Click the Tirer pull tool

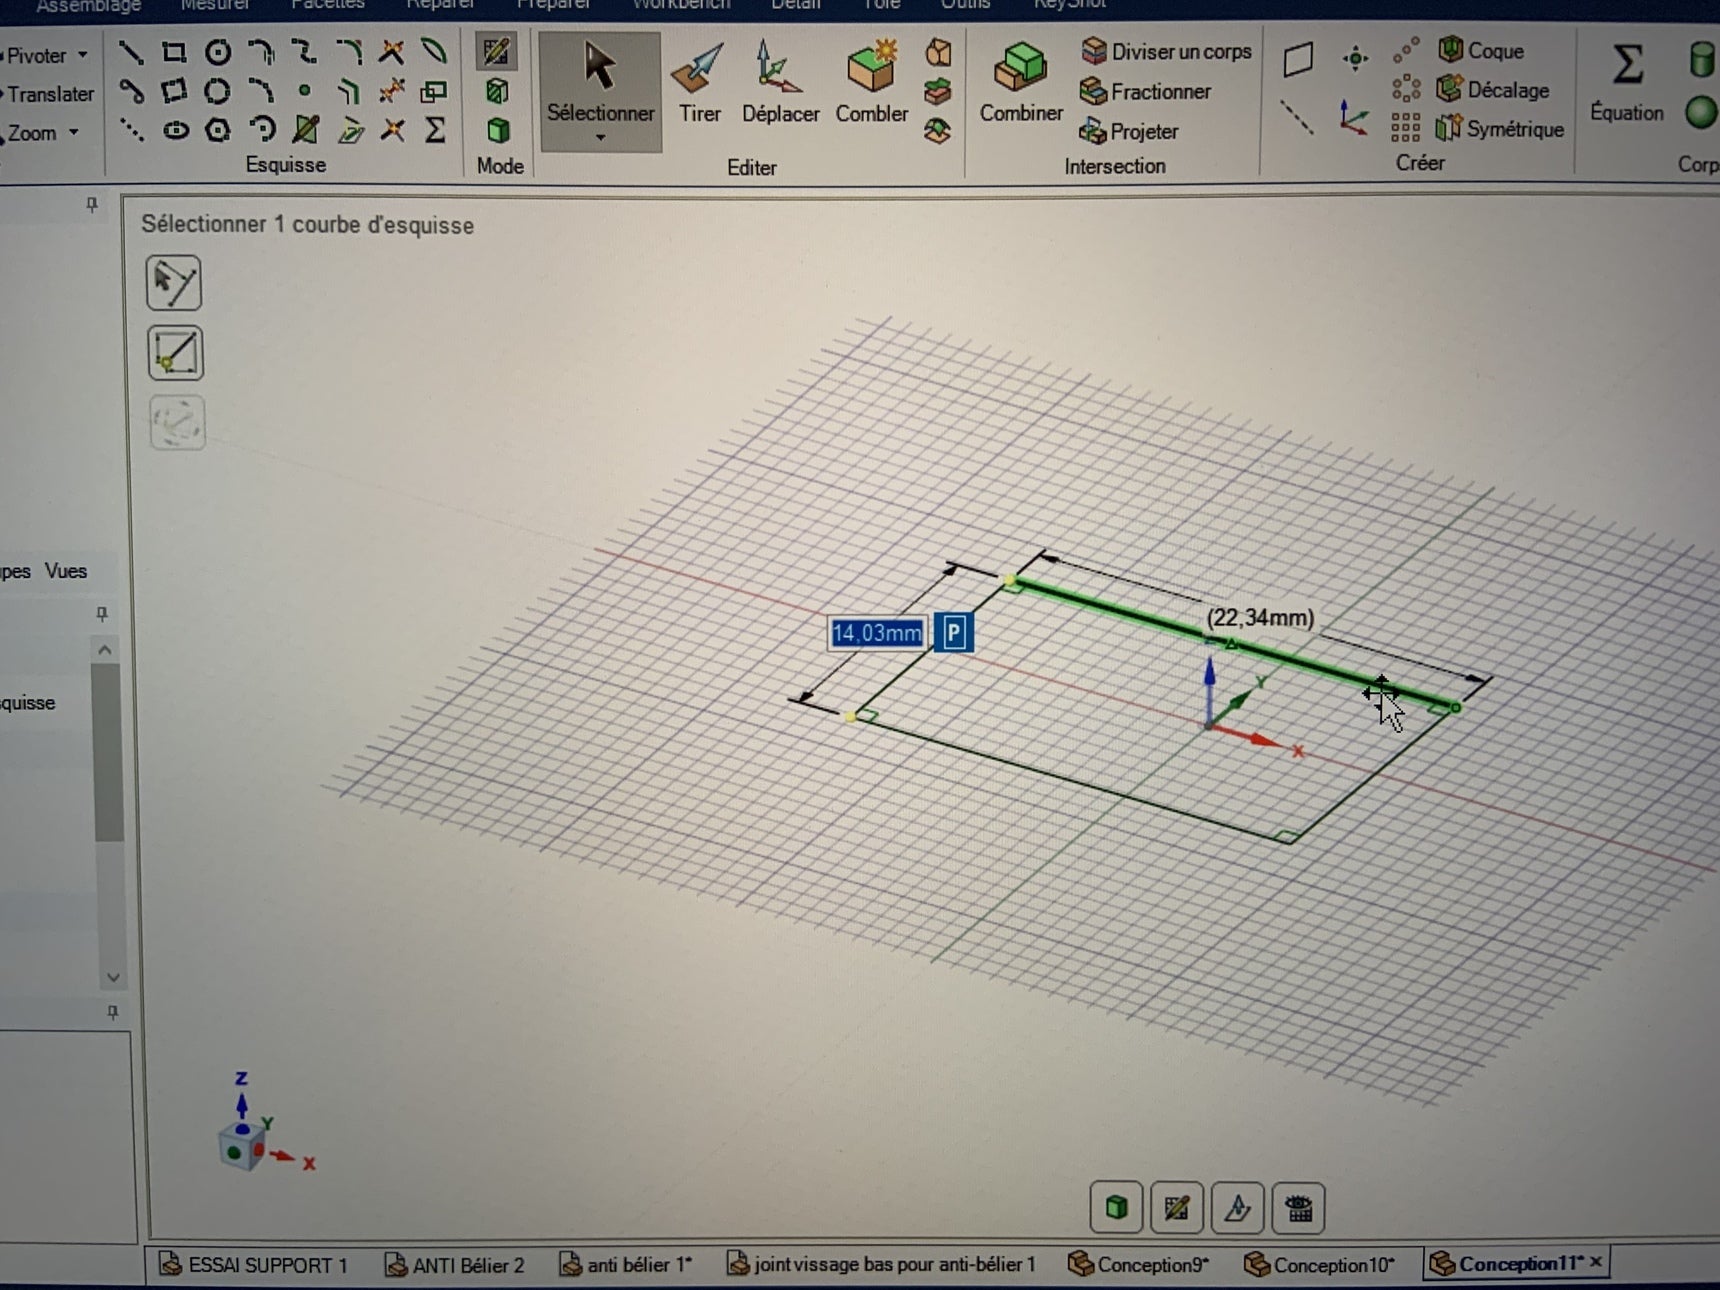699,83
